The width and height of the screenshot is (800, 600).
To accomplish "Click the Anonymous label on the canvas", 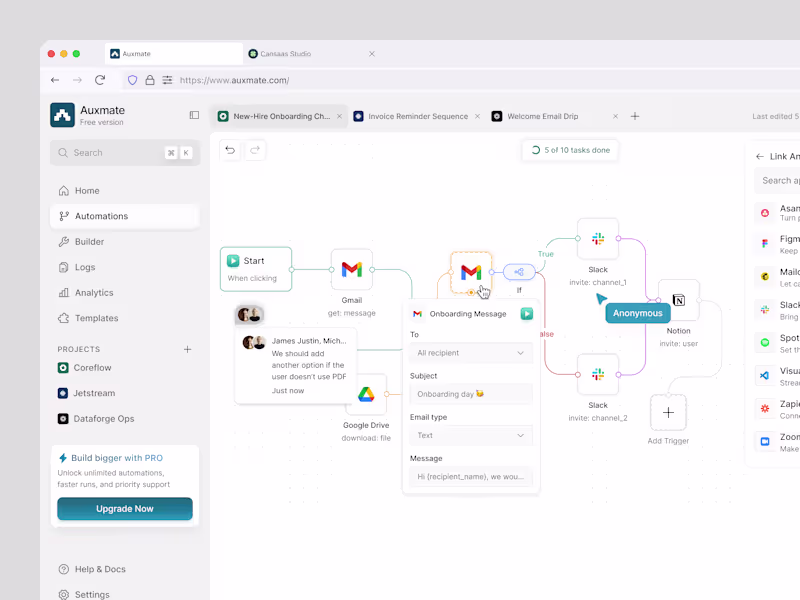I will pos(636,312).
